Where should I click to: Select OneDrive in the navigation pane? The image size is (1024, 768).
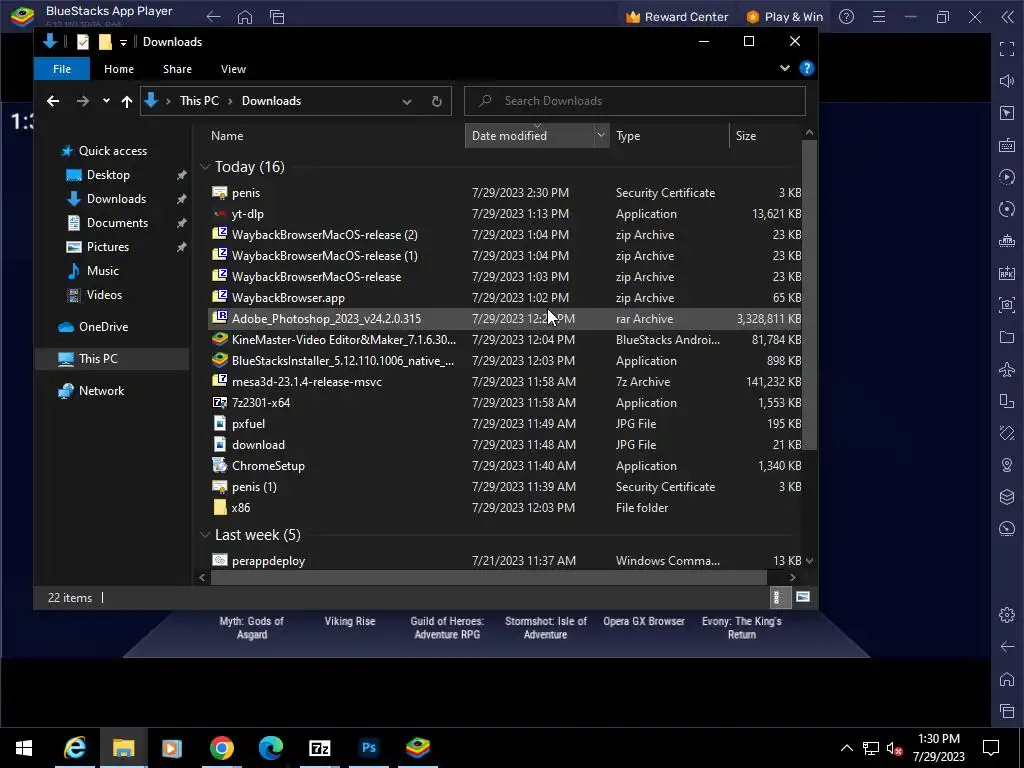point(103,327)
